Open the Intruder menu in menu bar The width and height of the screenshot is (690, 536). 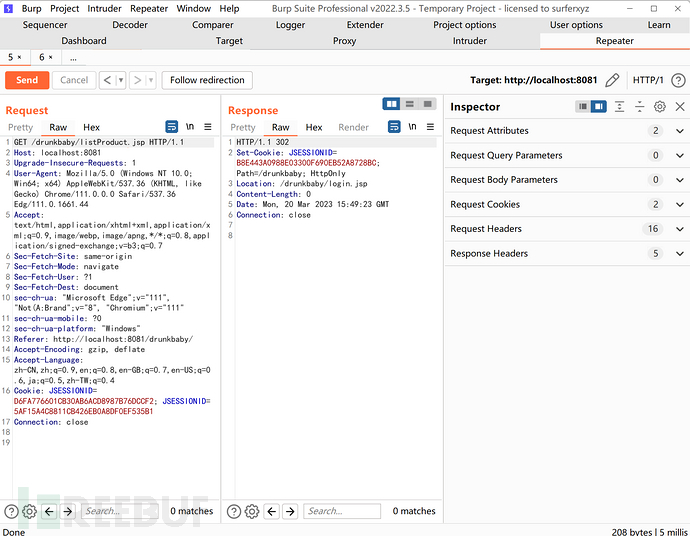point(104,8)
